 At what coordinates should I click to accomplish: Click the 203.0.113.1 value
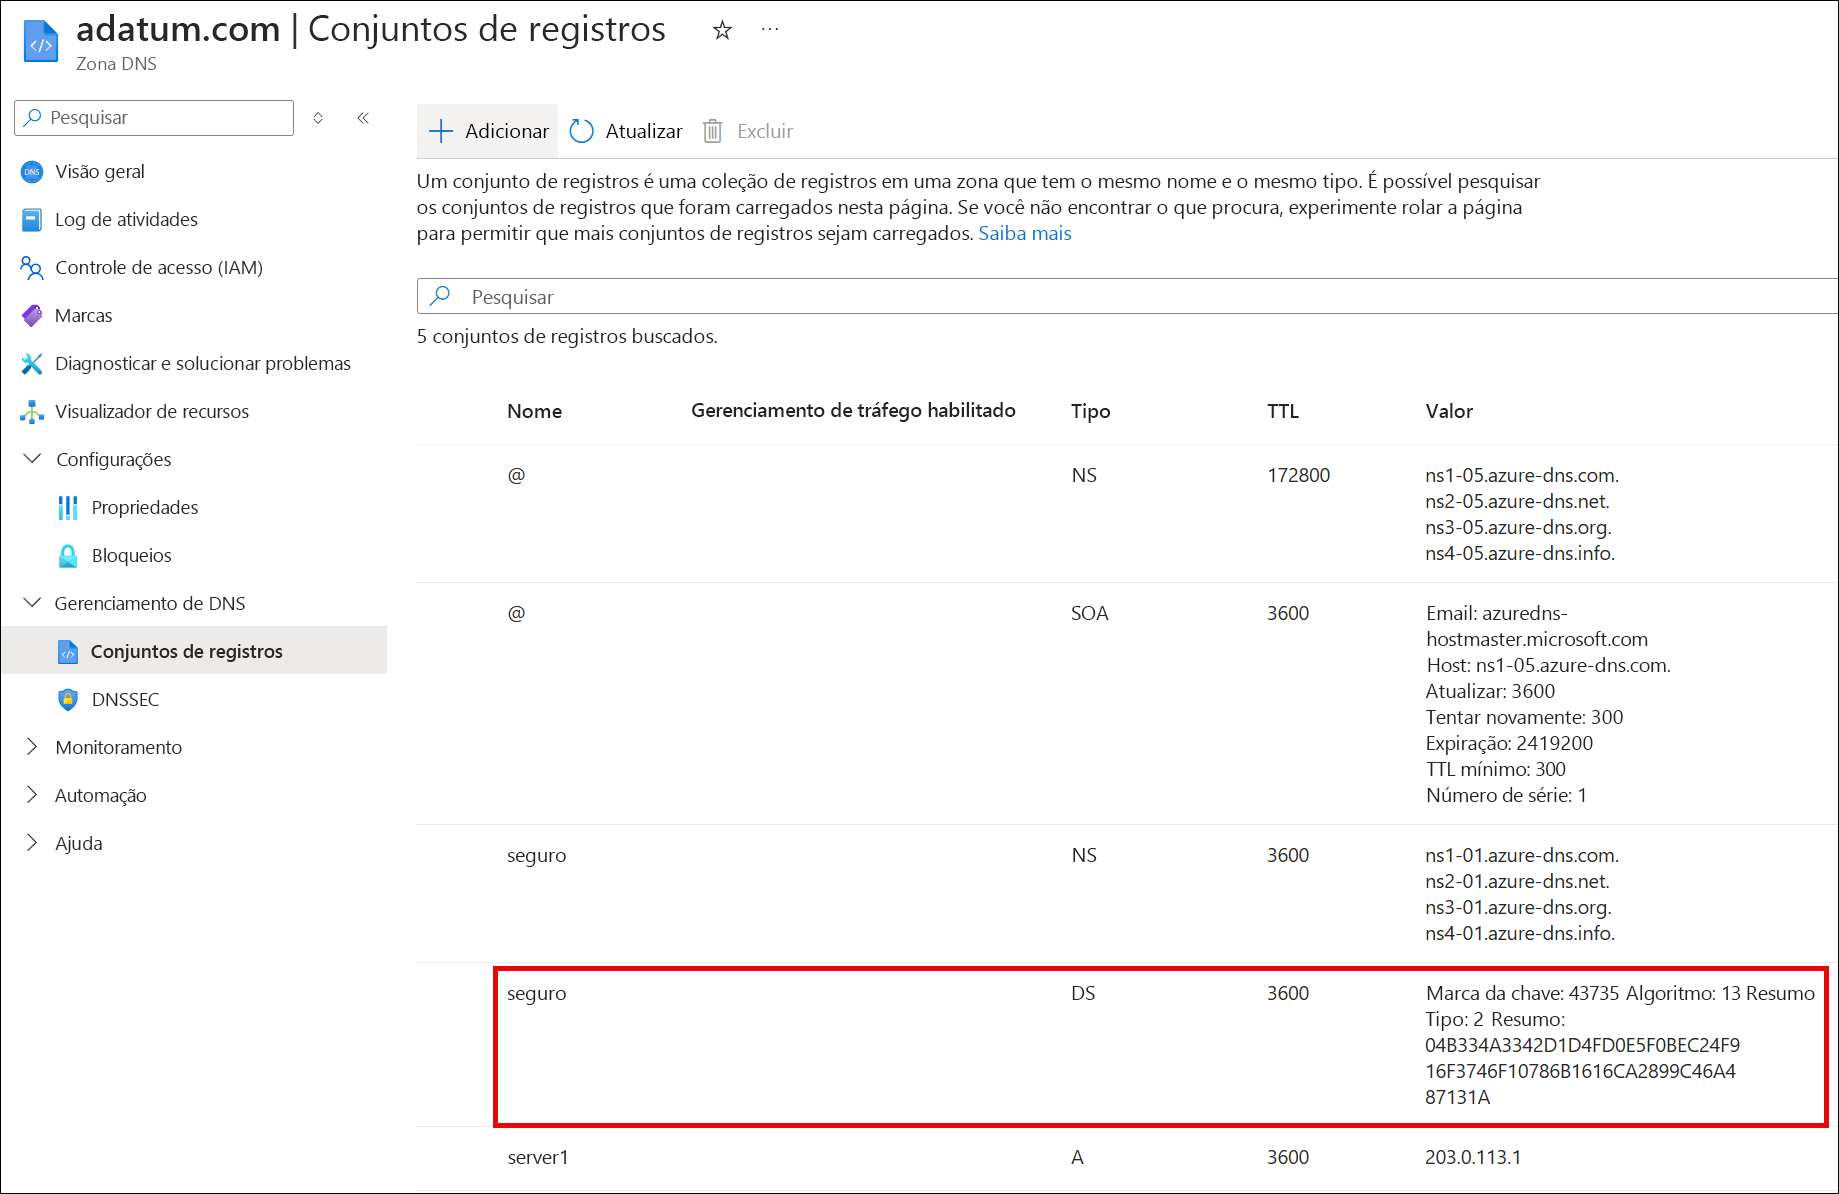[1473, 1158]
